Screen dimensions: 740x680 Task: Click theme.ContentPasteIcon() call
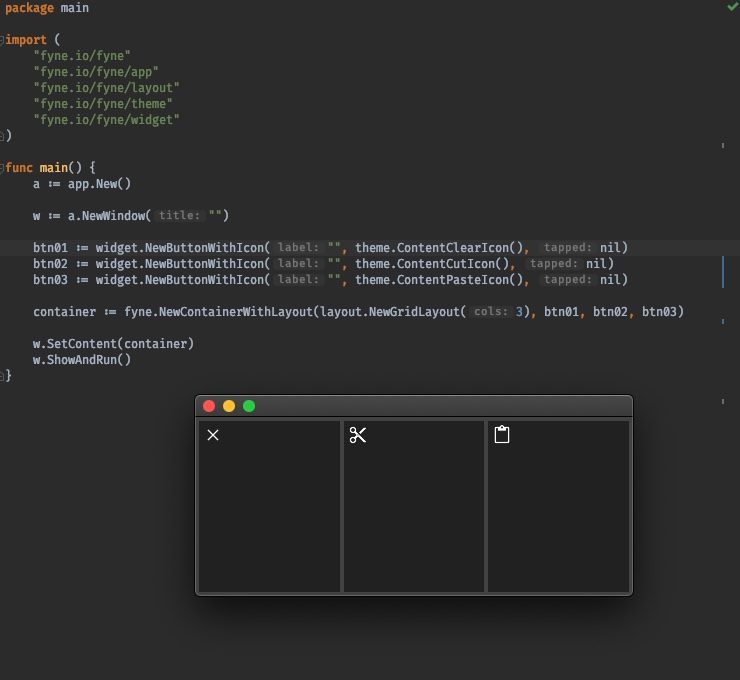pos(439,280)
